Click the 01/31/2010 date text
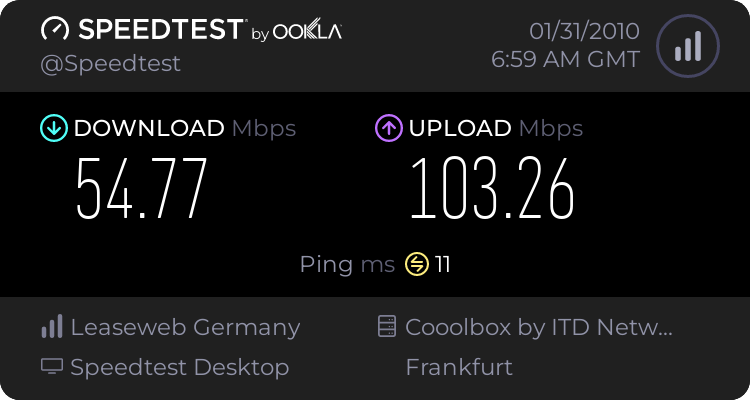 click(584, 32)
